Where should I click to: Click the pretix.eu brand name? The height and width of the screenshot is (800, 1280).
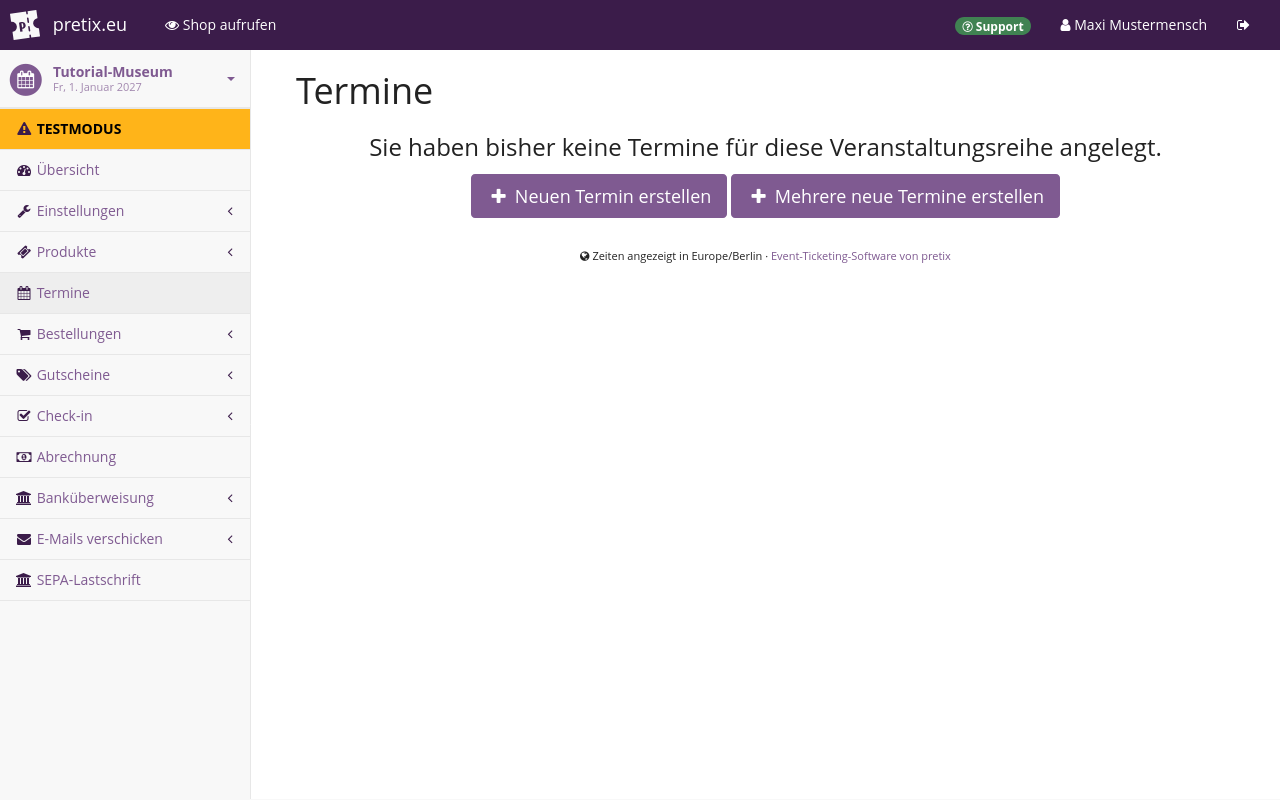coord(90,25)
